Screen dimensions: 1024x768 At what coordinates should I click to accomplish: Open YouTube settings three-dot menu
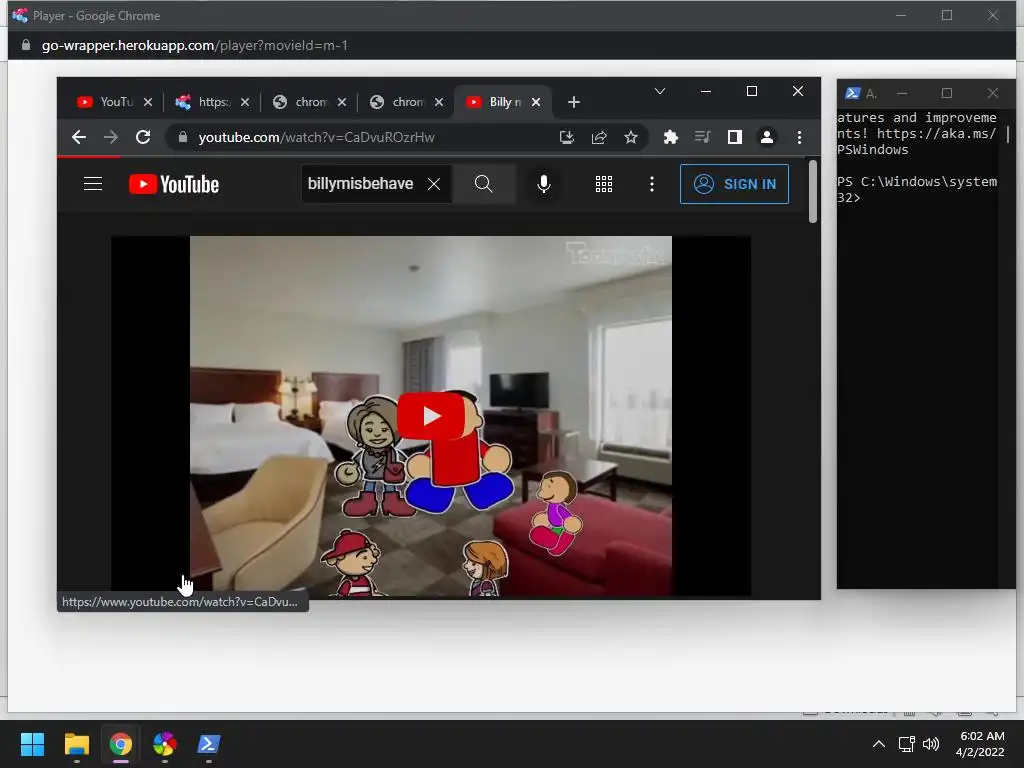pyautogui.click(x=652, y=184)
